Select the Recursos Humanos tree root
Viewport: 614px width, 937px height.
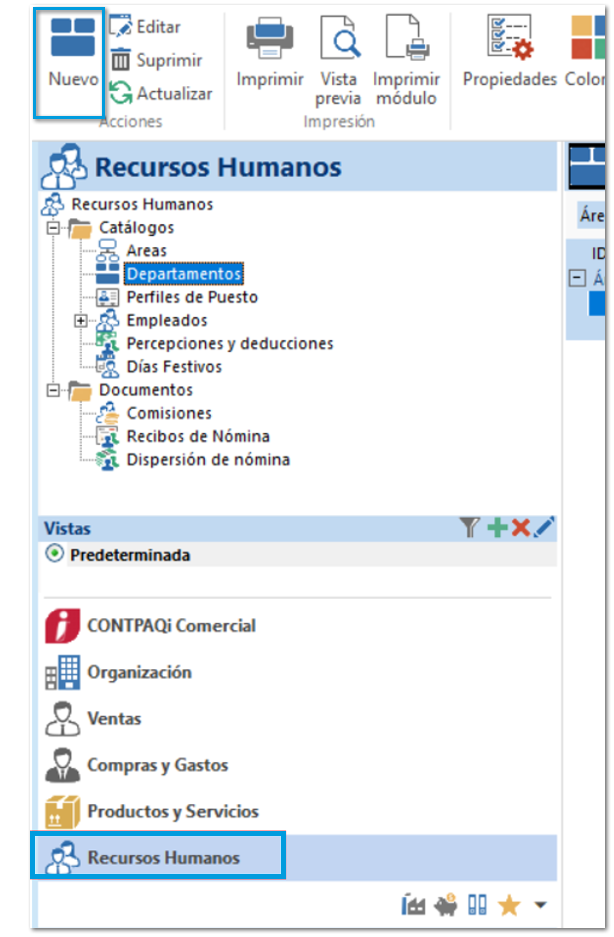[x=142, y=204]
